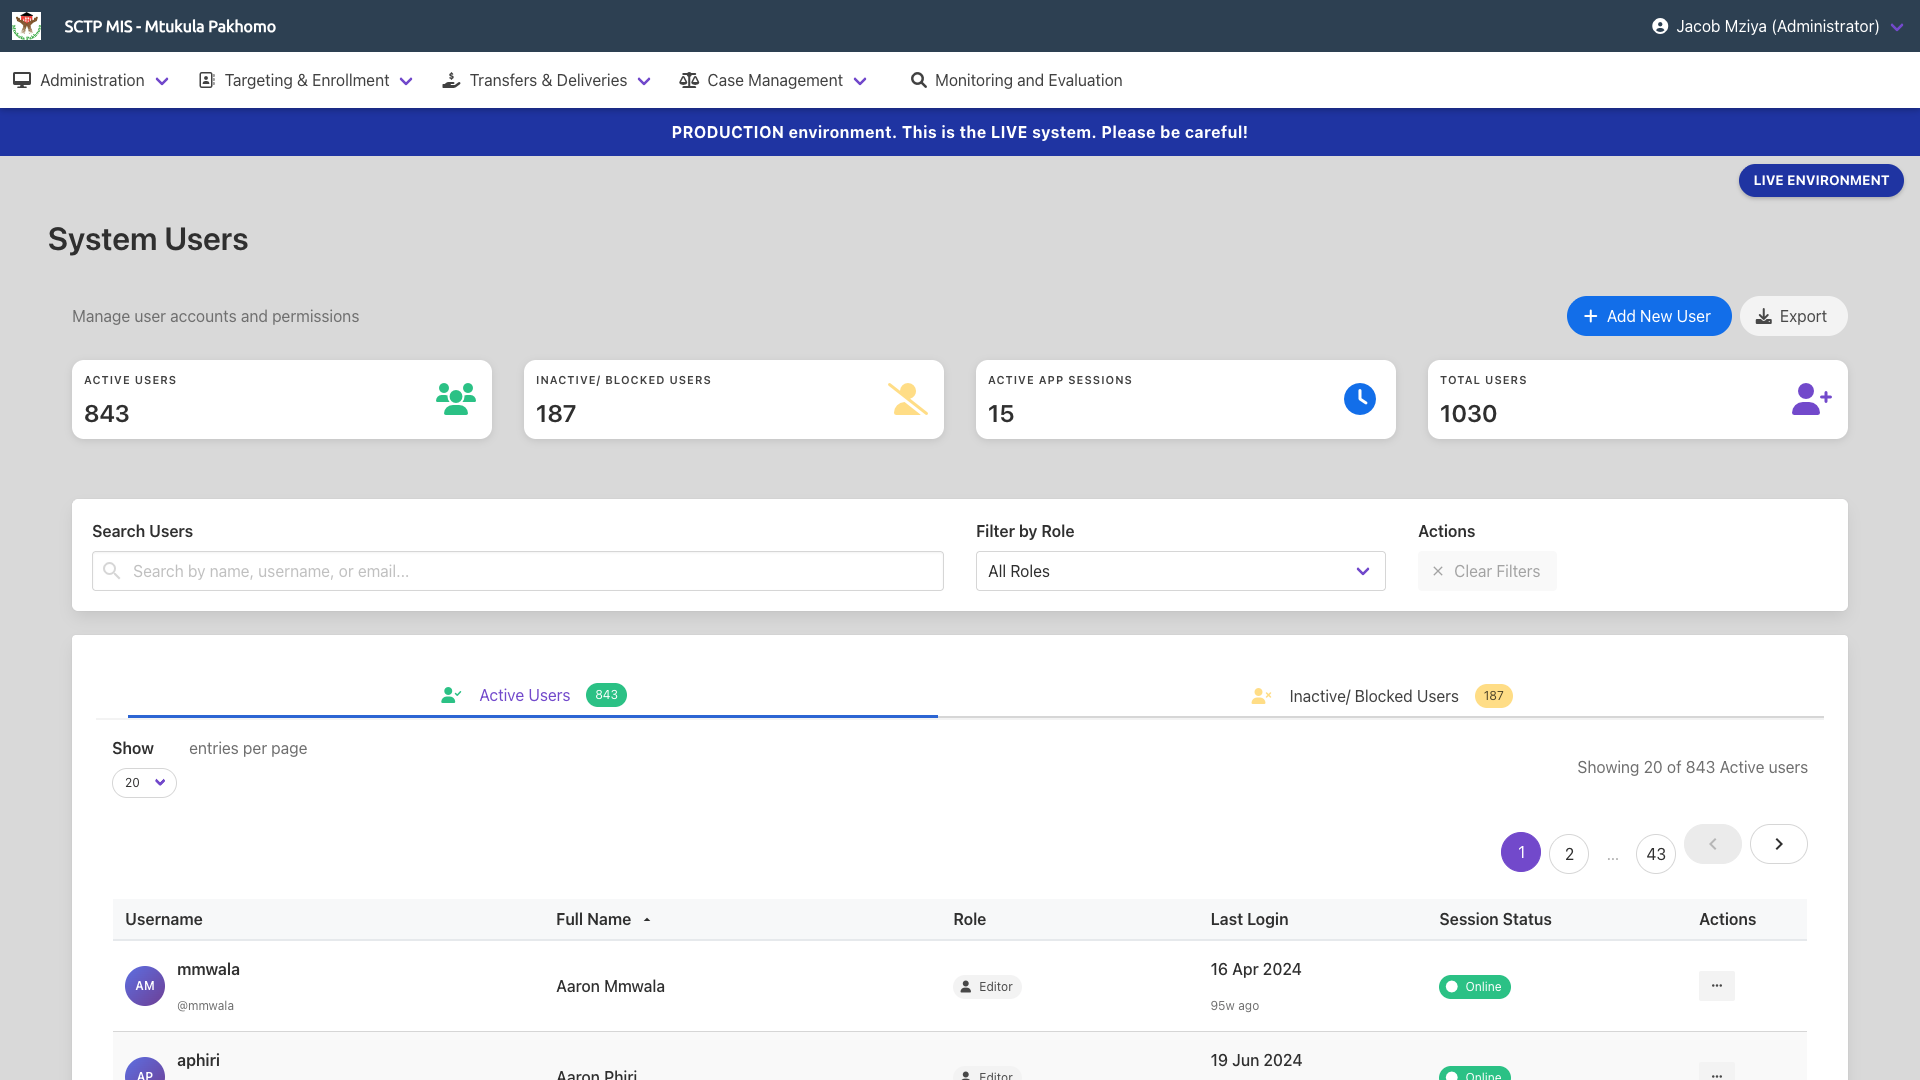Click the purple add-user total icon
The image size is (1920, 1080).
coord(1811,399)
